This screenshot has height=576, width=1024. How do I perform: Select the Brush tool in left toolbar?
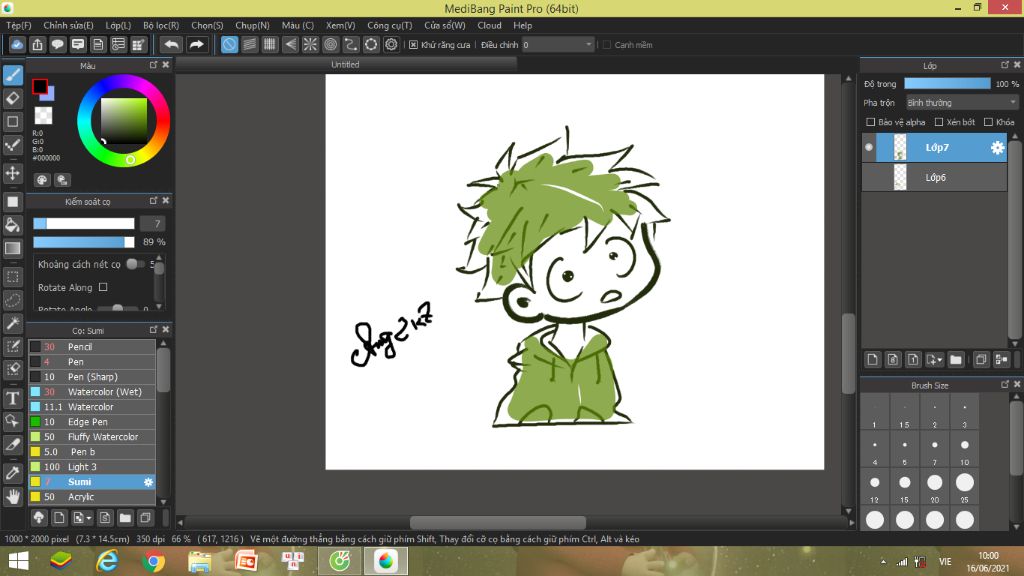pyautogui.click(x=12, y=75)
